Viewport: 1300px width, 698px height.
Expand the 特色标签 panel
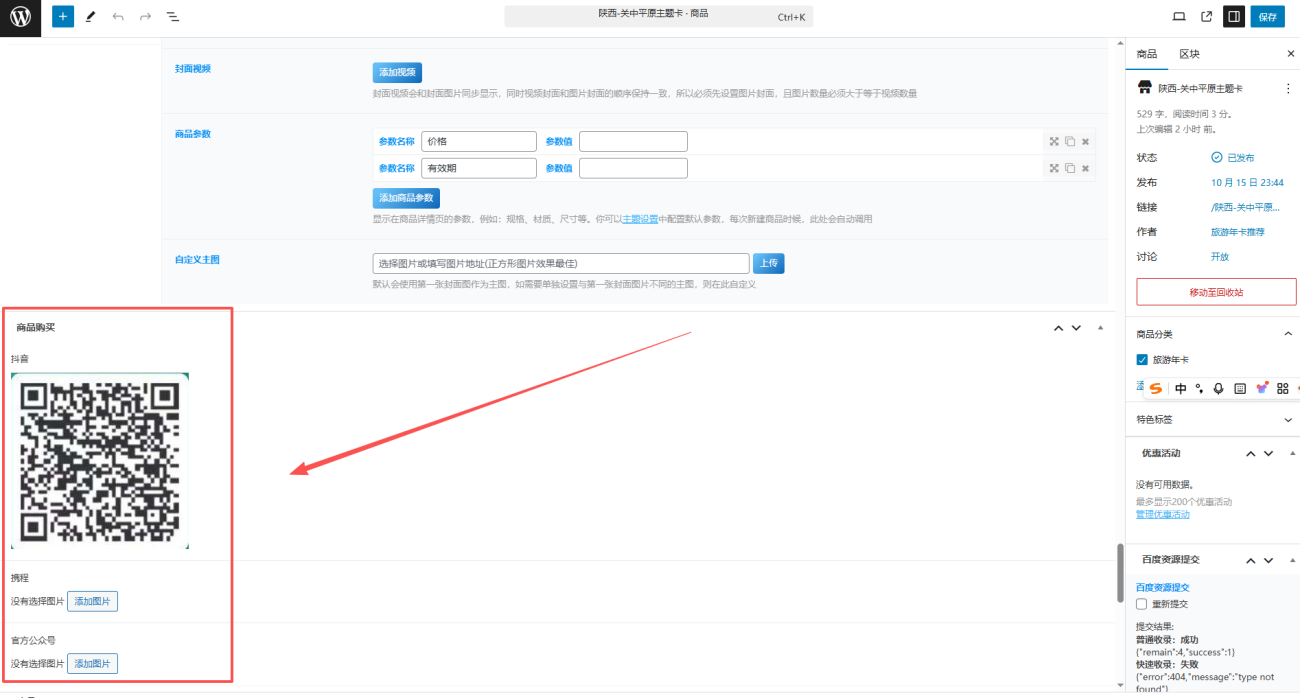click(1287, 420)
